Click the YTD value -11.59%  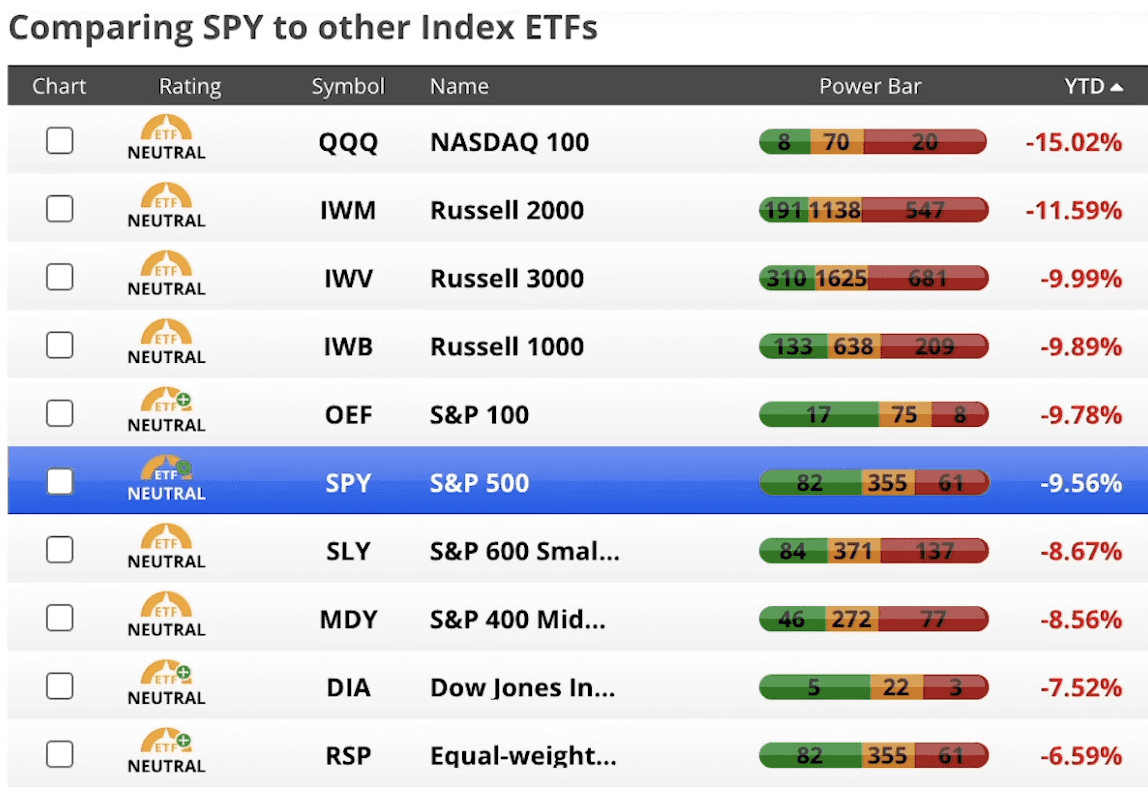1073,210
